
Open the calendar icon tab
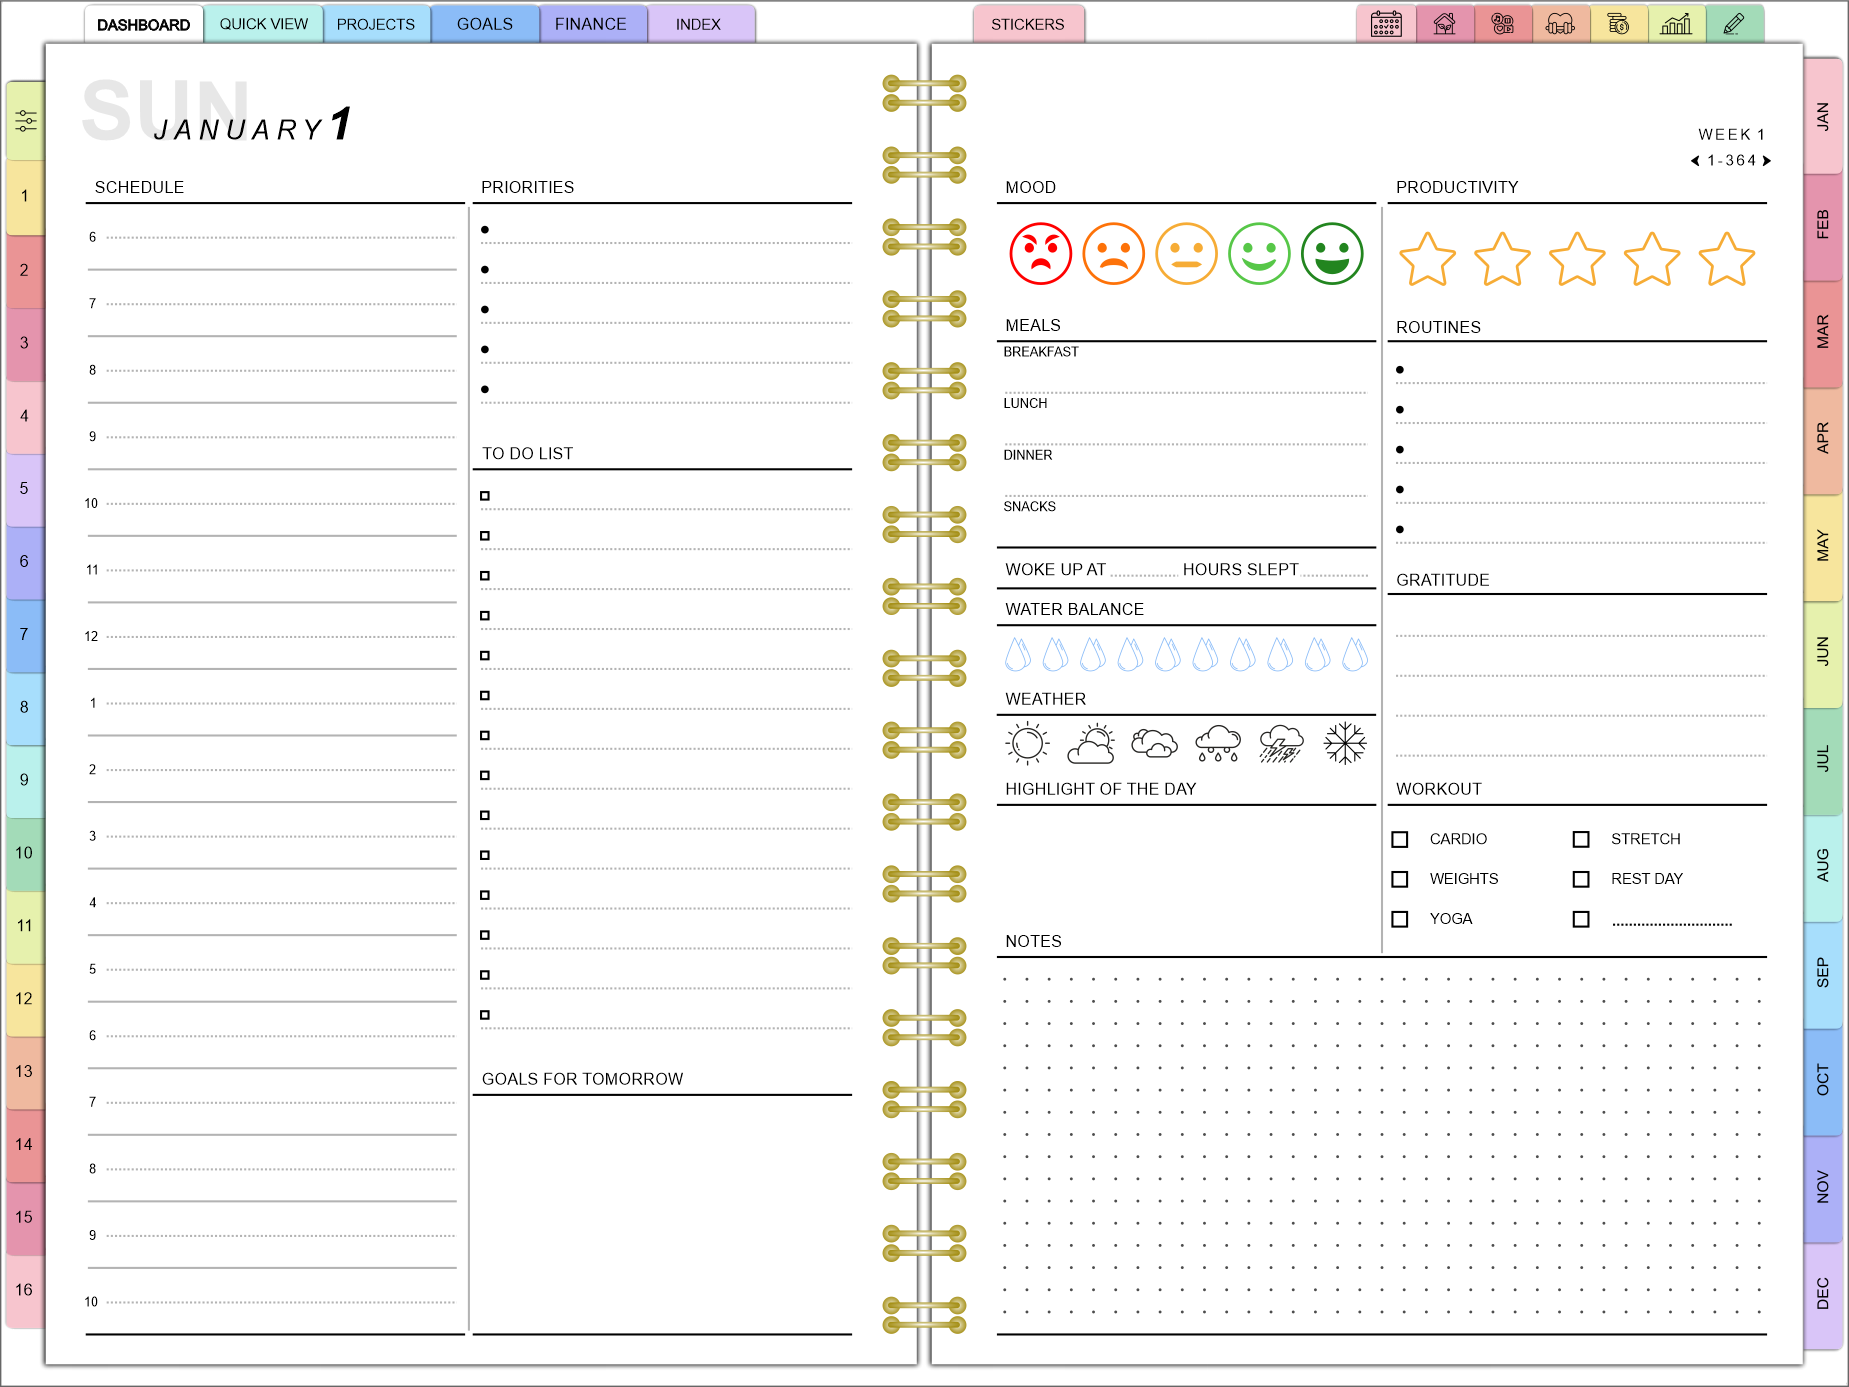1385,24
